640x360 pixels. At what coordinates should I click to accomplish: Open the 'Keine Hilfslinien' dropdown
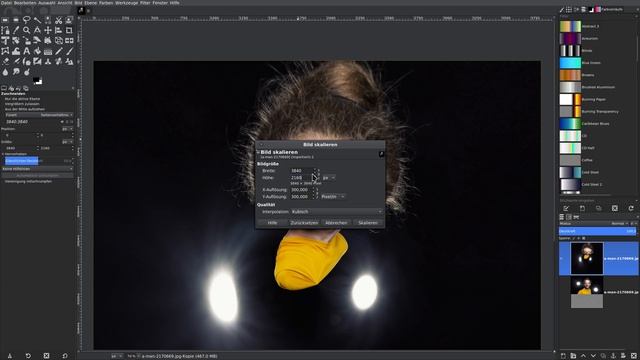pos(37,169)
